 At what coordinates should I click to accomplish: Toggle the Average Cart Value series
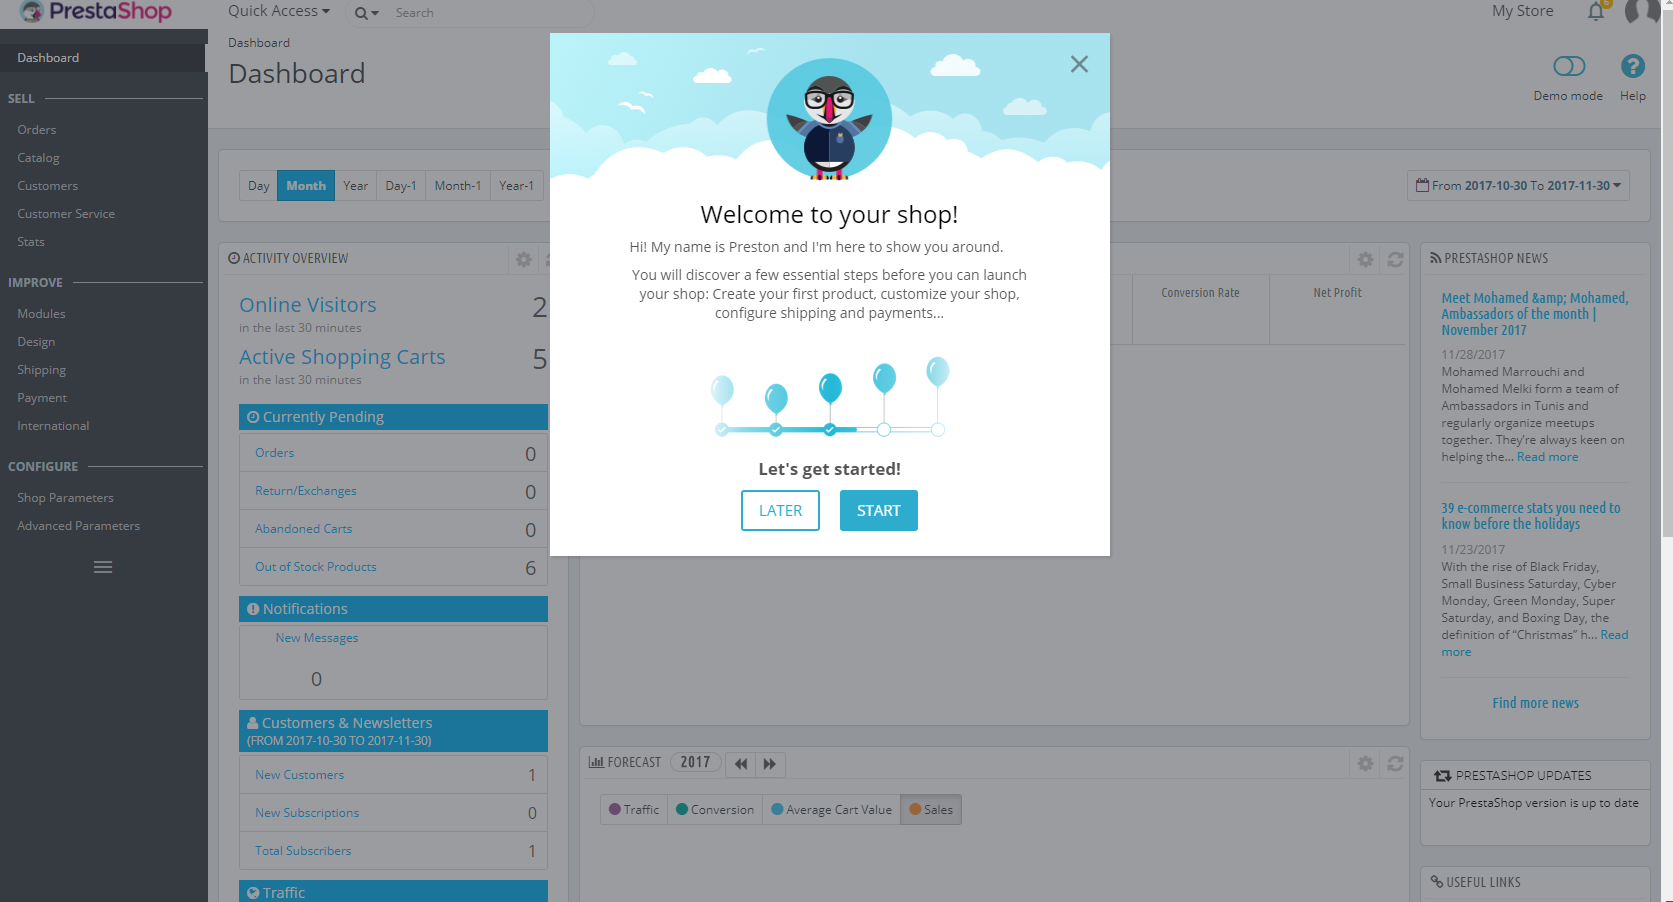pos(832,810)
